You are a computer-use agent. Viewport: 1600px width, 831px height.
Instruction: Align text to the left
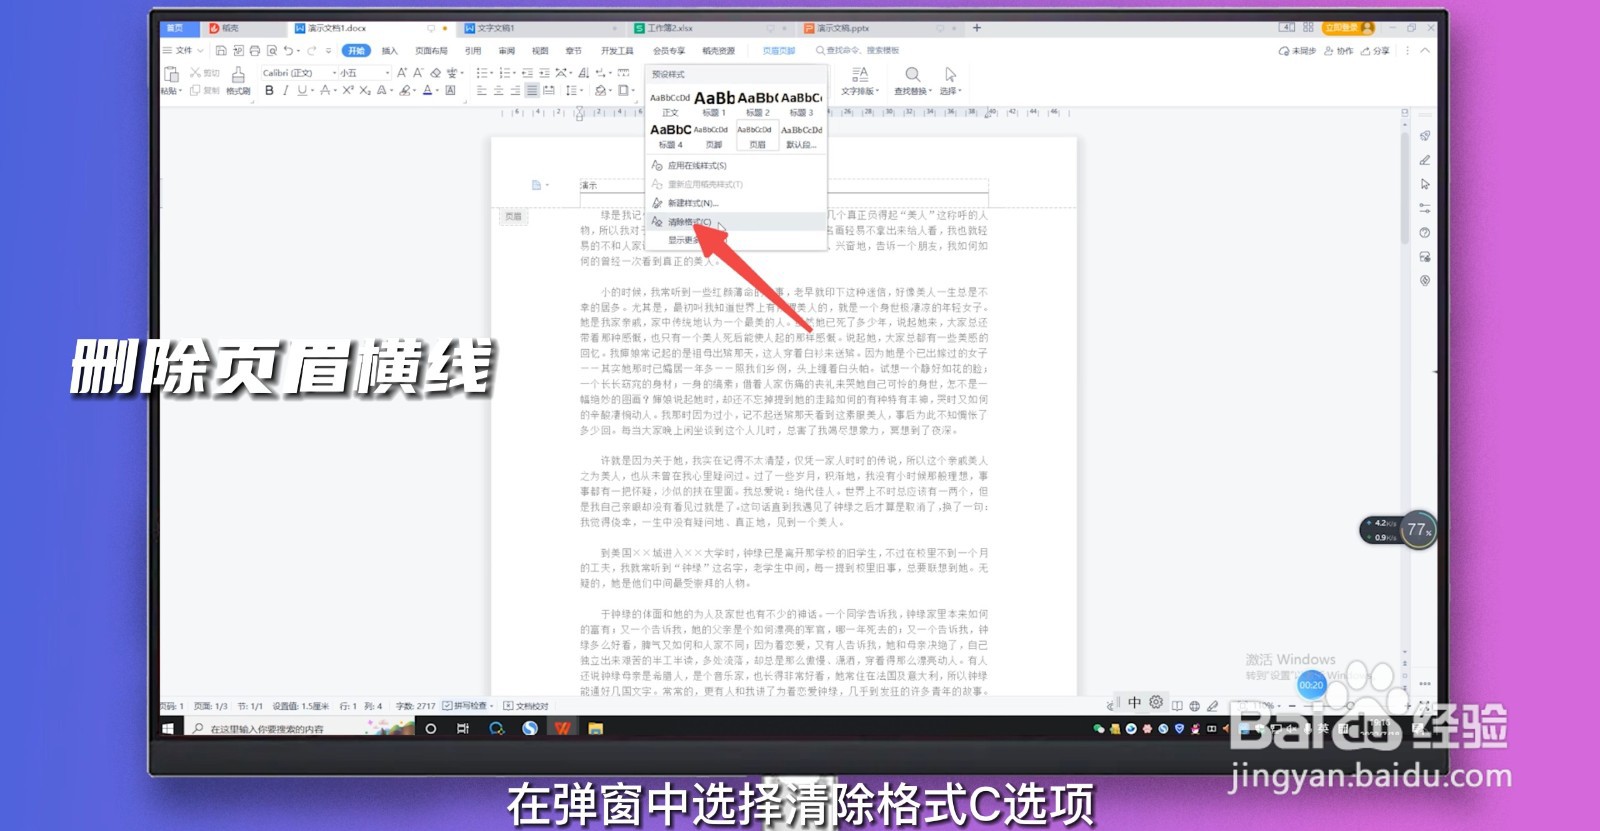(481, 90)
